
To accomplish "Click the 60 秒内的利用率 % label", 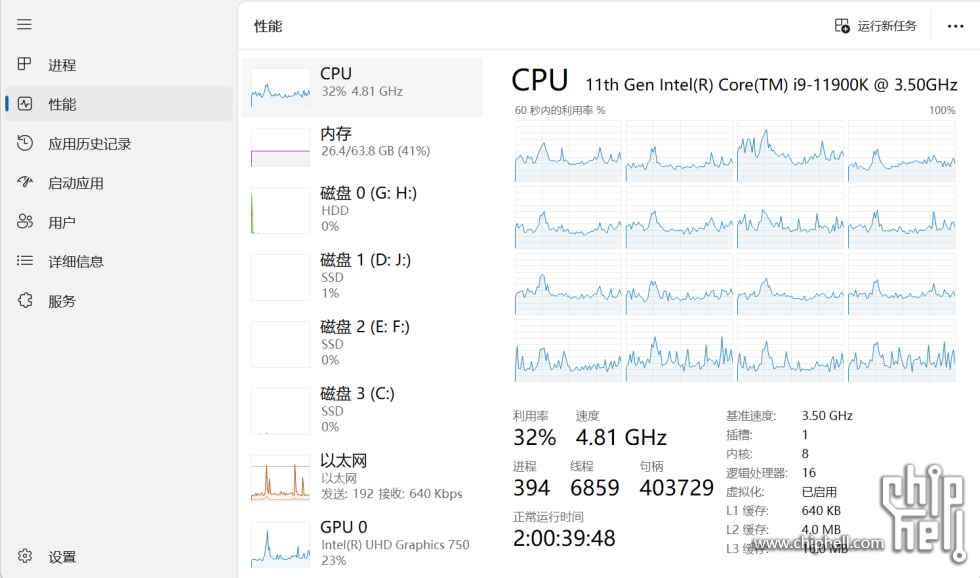I will [560, 110].
